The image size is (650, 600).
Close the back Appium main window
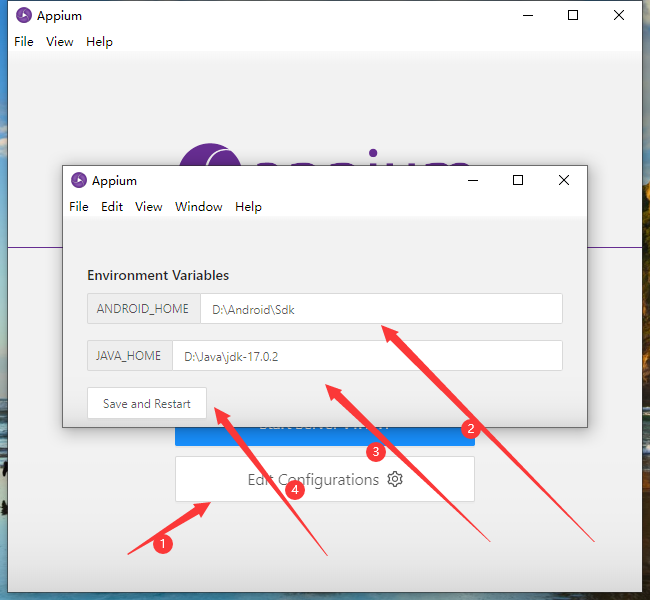click(x=619, y=15)
